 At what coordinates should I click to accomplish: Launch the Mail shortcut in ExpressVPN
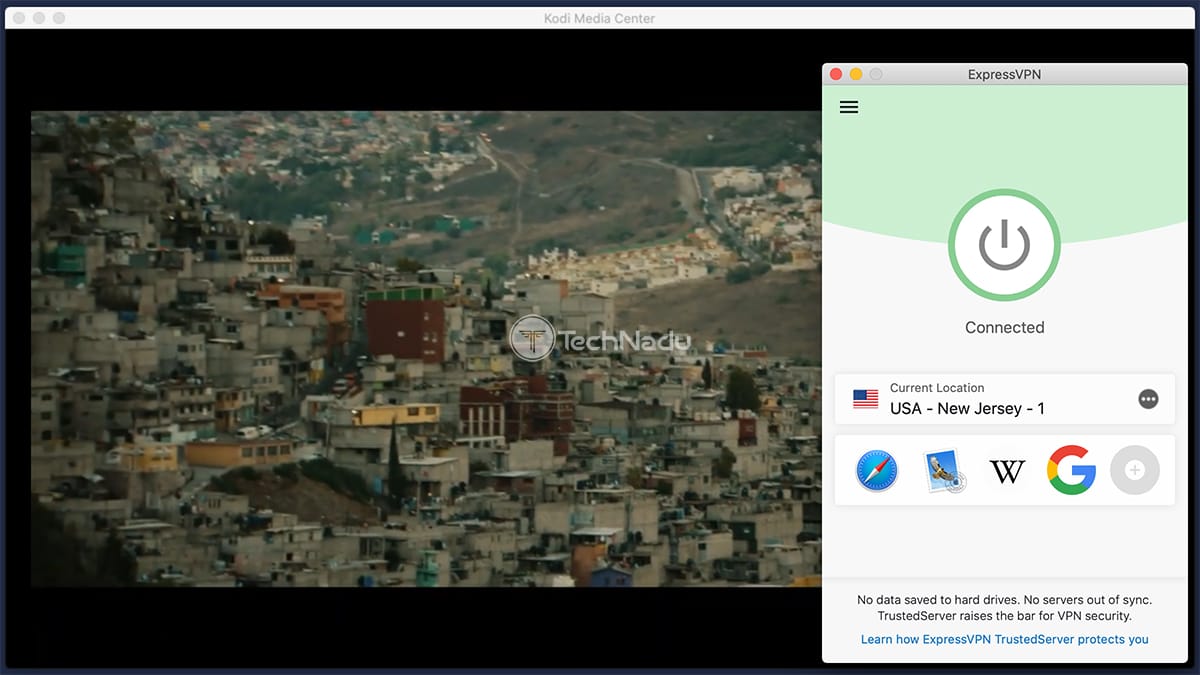(x=944, y=470)
